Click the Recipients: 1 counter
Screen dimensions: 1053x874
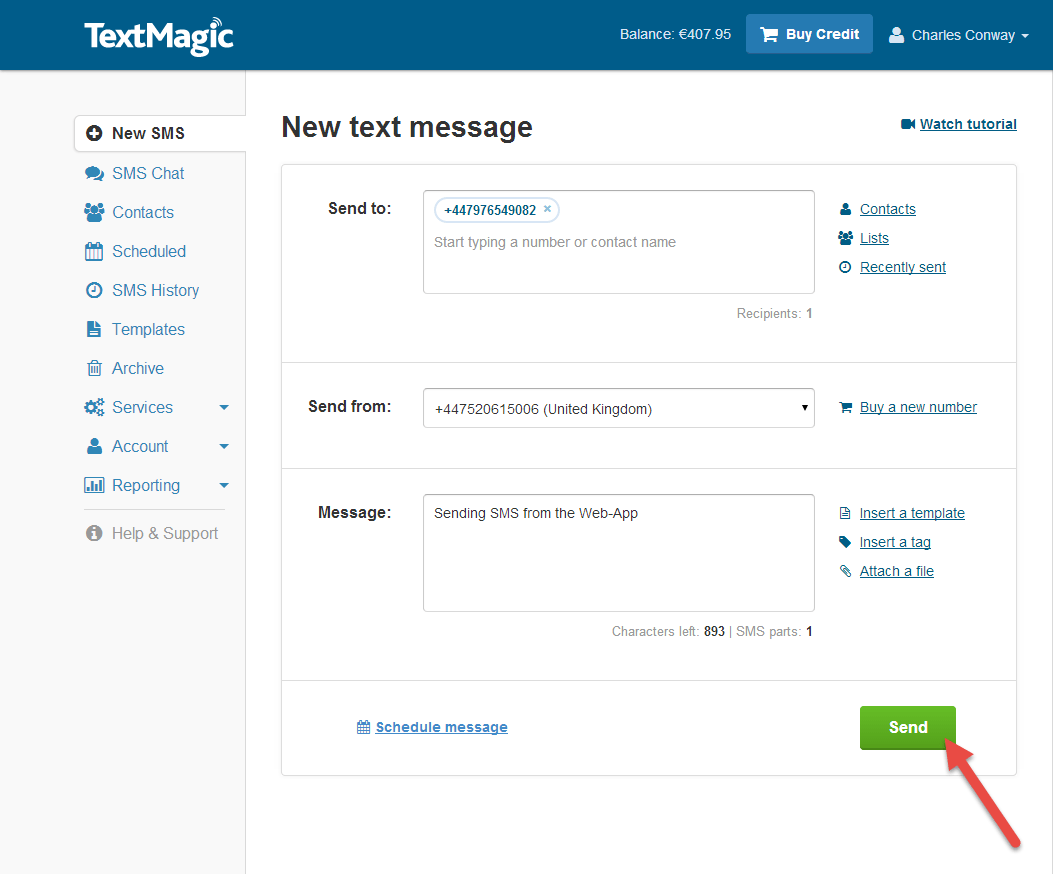774,314
